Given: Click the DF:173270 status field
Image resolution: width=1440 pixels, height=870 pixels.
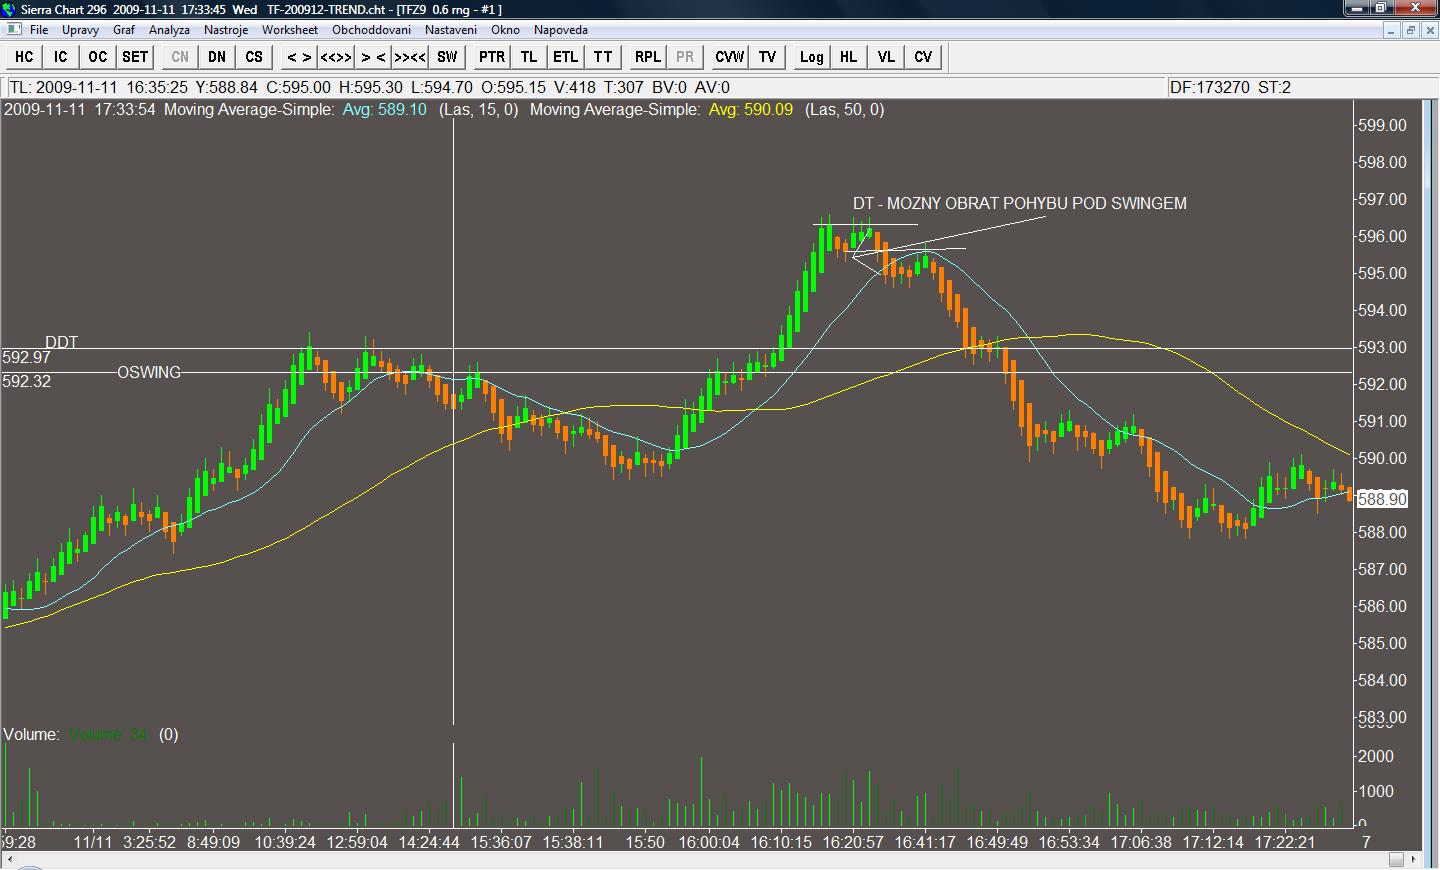Looking at the screenshot, I should 1210,87.
